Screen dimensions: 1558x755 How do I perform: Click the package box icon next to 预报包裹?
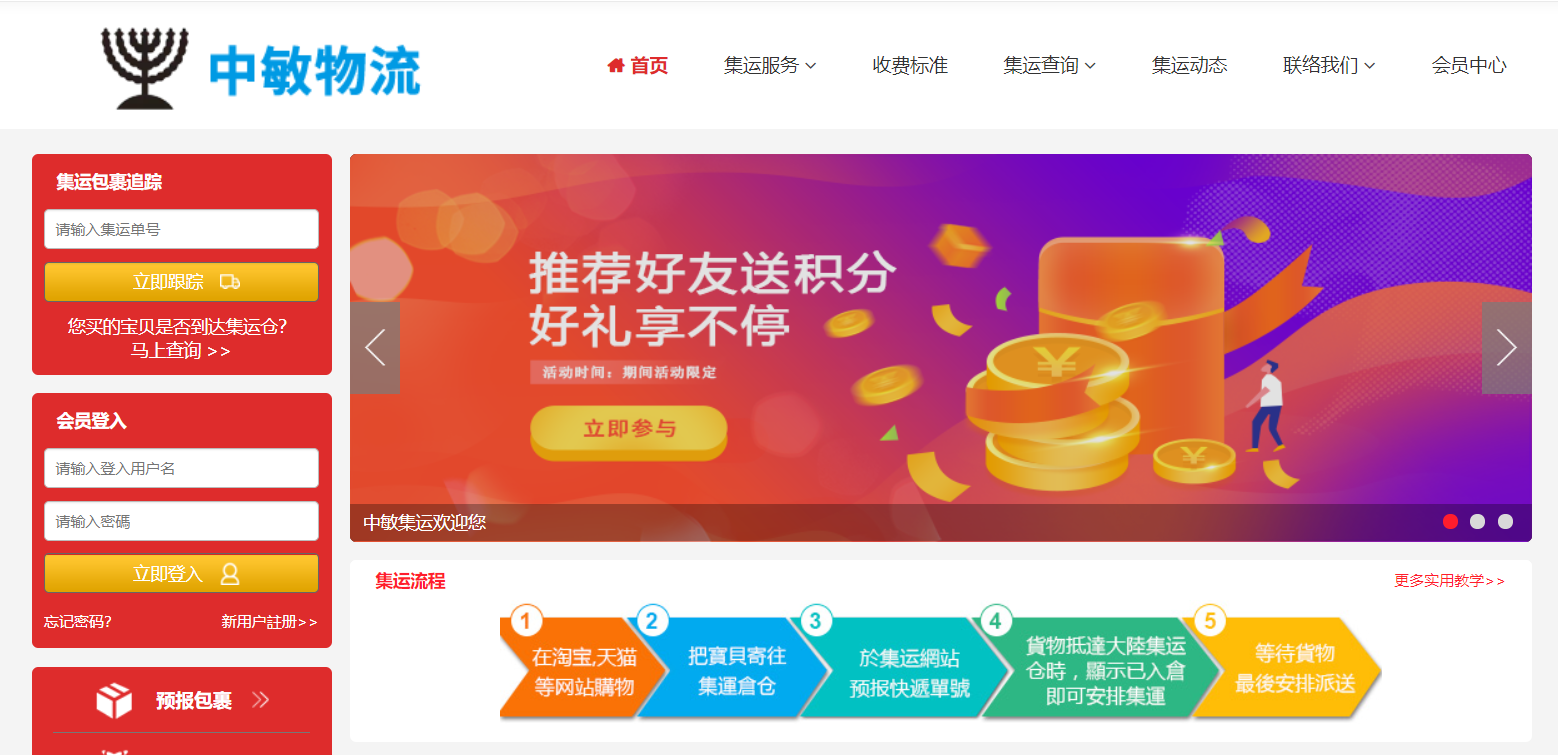tap(114, 700)
